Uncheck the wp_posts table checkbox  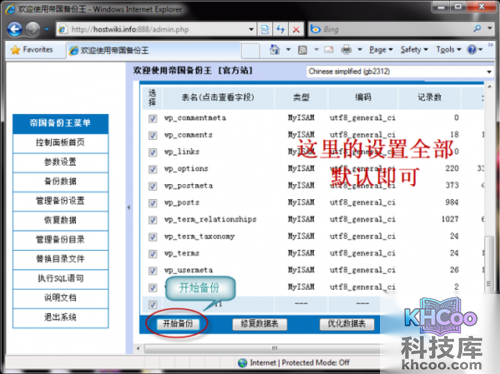click(153, 203)
